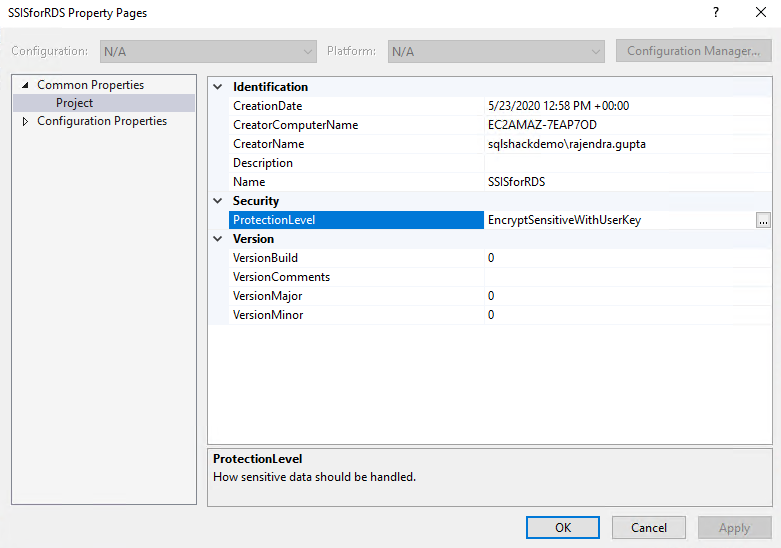Click the ProtectionLevel ellipsis browse button

[763, 220]
